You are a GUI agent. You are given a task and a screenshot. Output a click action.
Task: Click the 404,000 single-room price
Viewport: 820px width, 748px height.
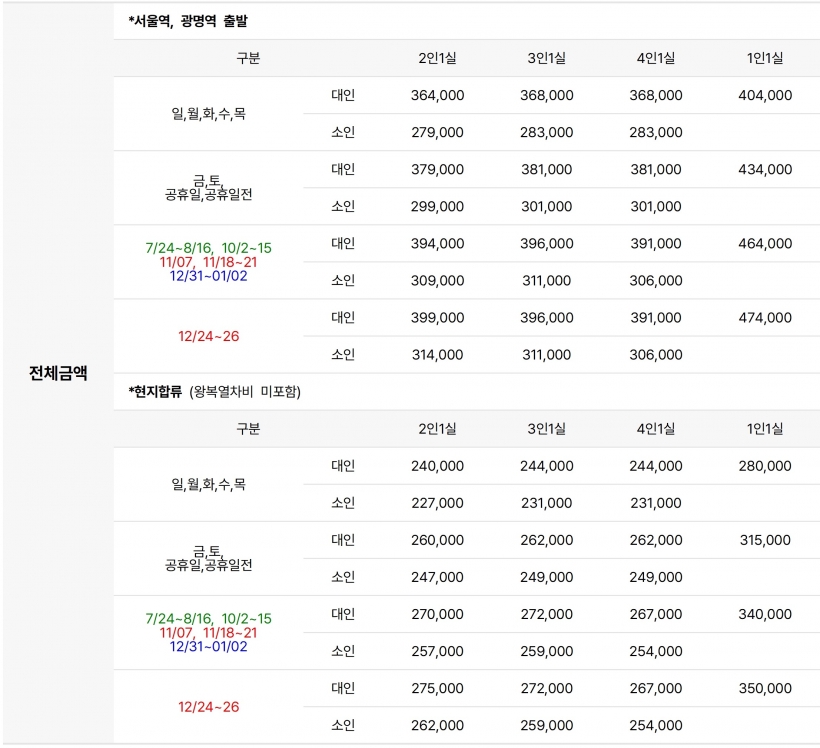point(765,95)
